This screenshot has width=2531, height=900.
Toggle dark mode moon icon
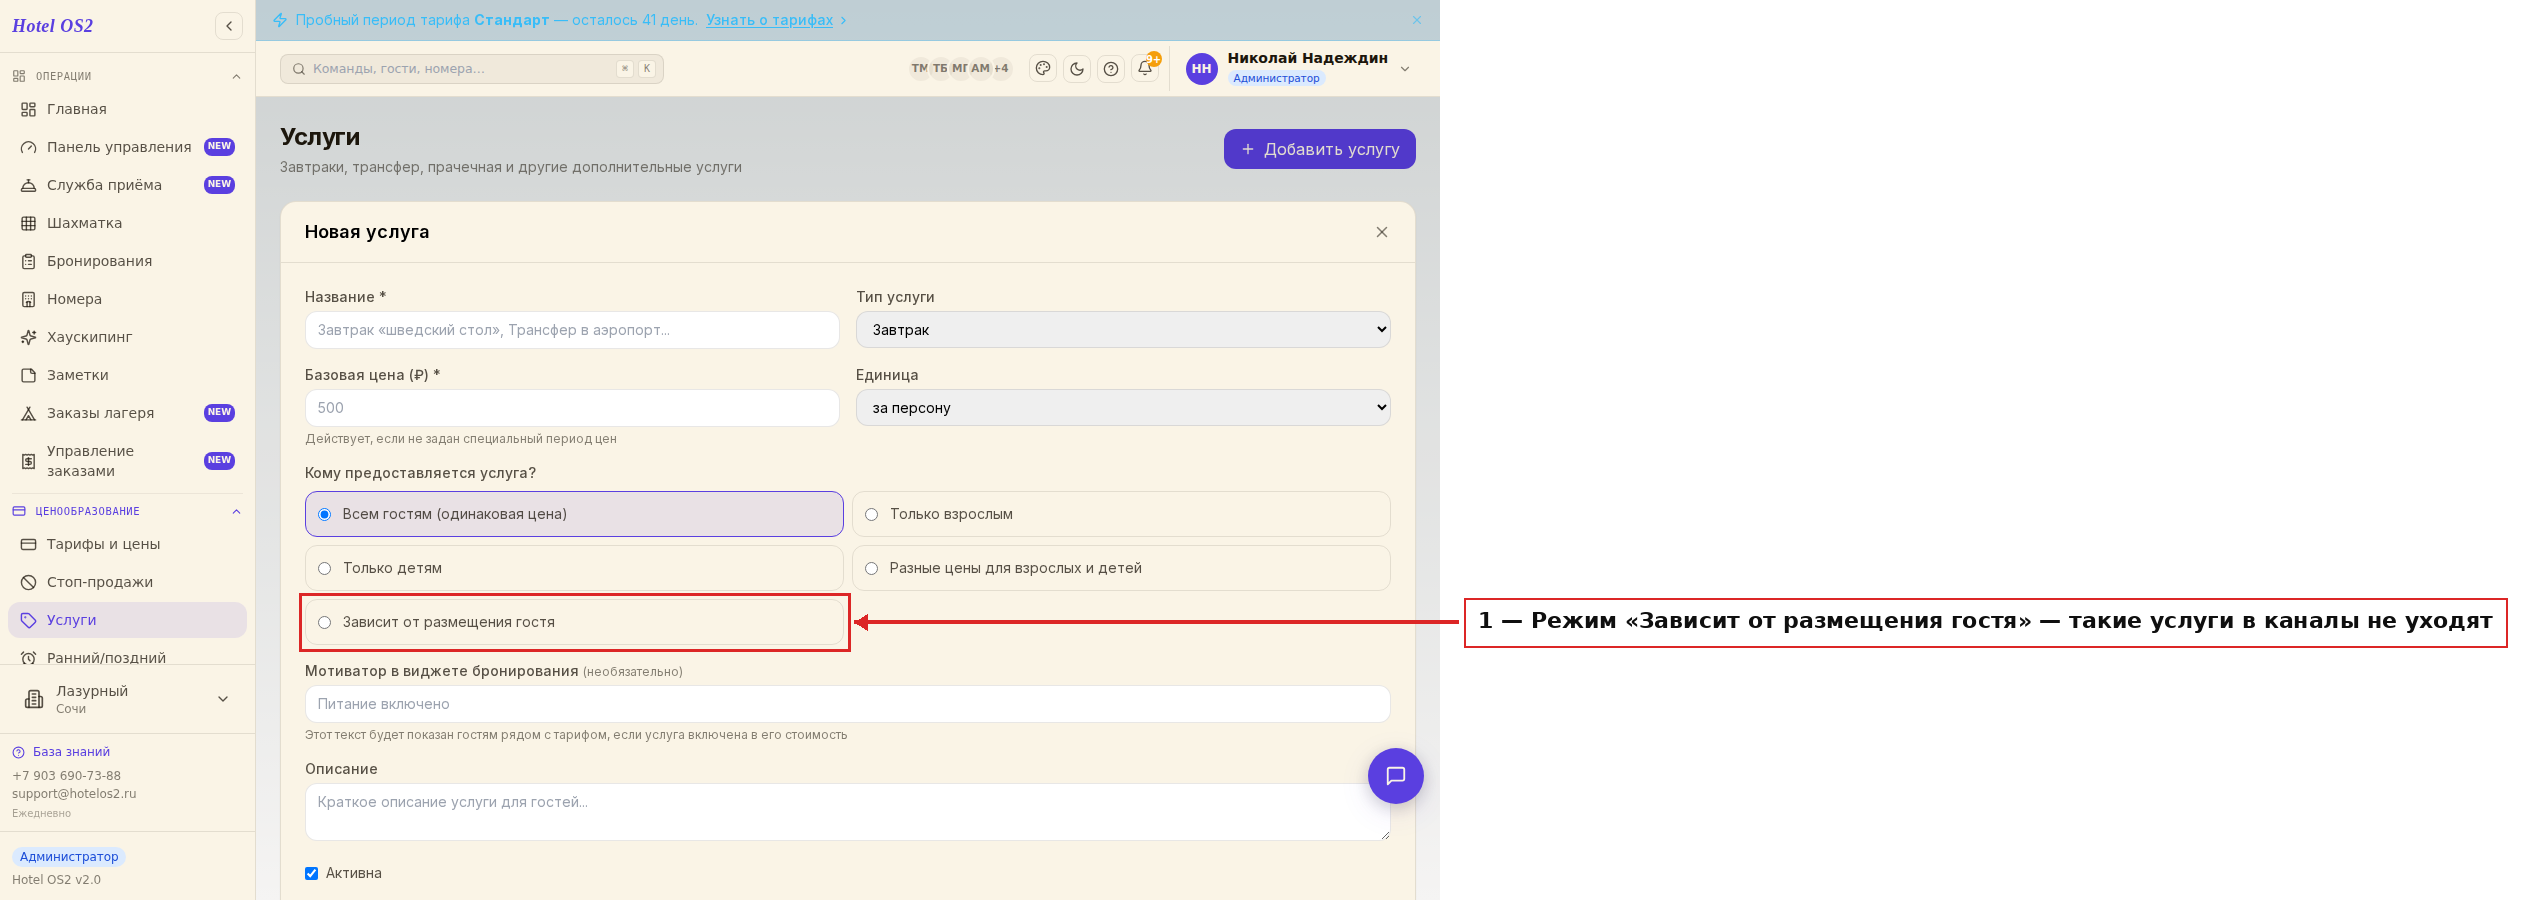point(1077,69)
